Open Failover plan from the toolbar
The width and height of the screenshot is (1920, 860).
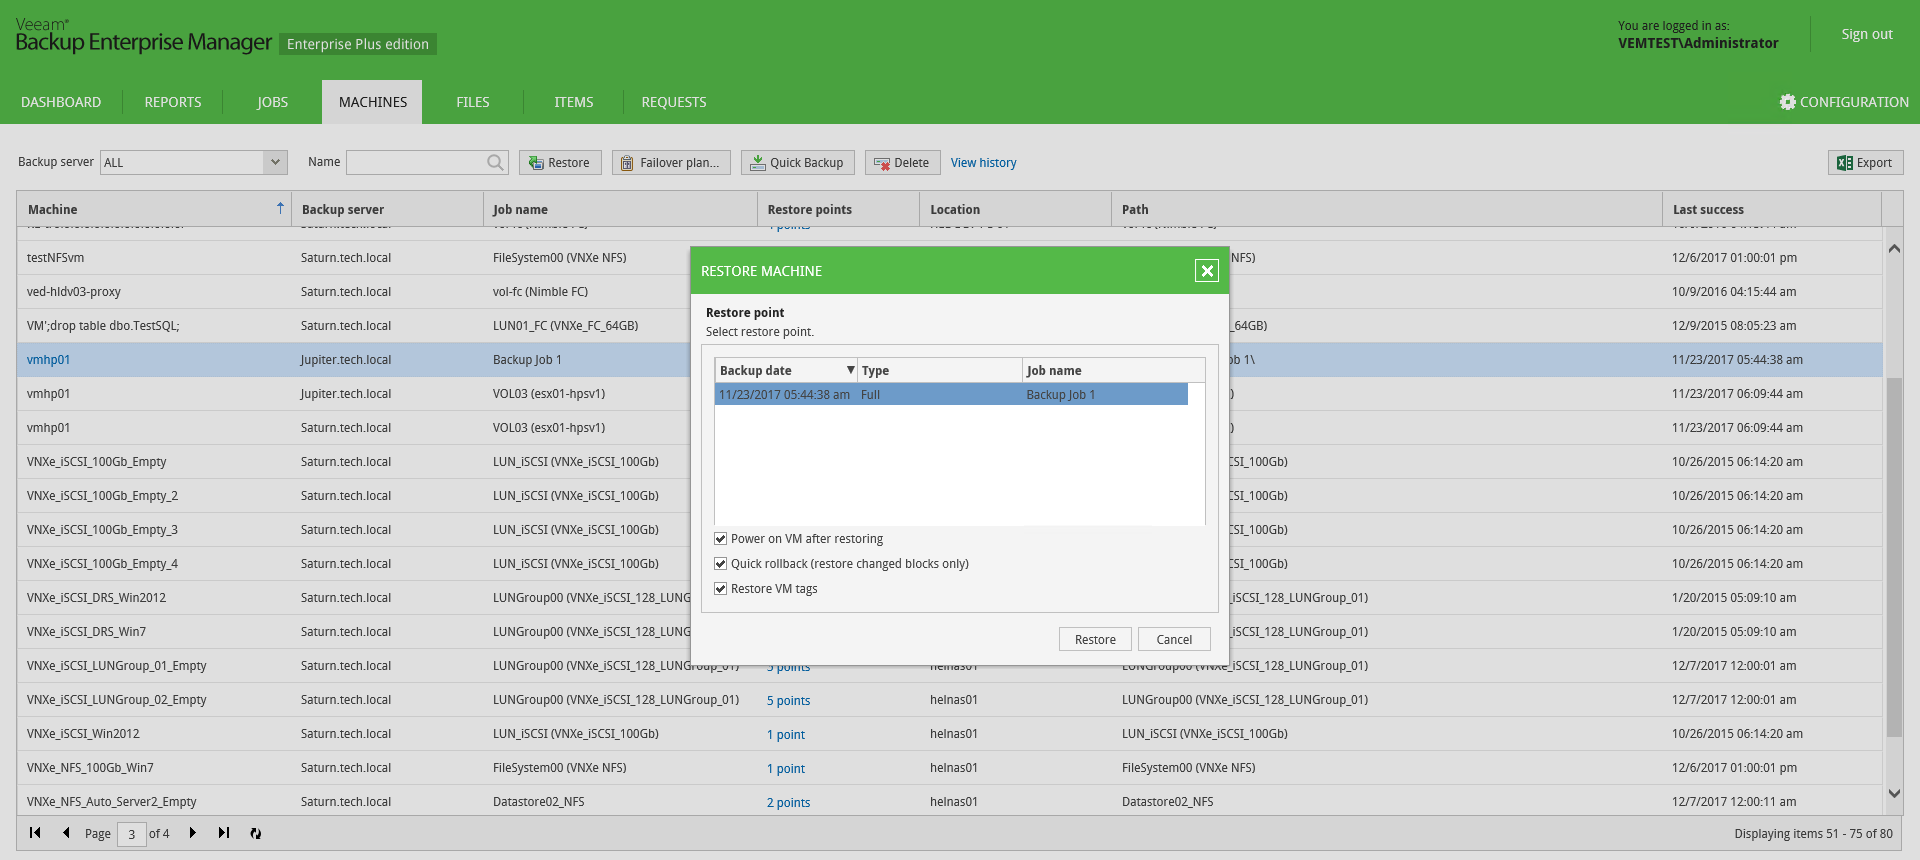pyautogui.click(x=671, y=162)
